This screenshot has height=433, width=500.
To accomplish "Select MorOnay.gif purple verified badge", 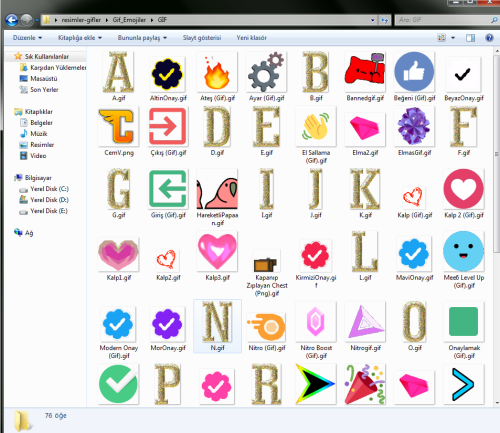I will click(167, 324).
